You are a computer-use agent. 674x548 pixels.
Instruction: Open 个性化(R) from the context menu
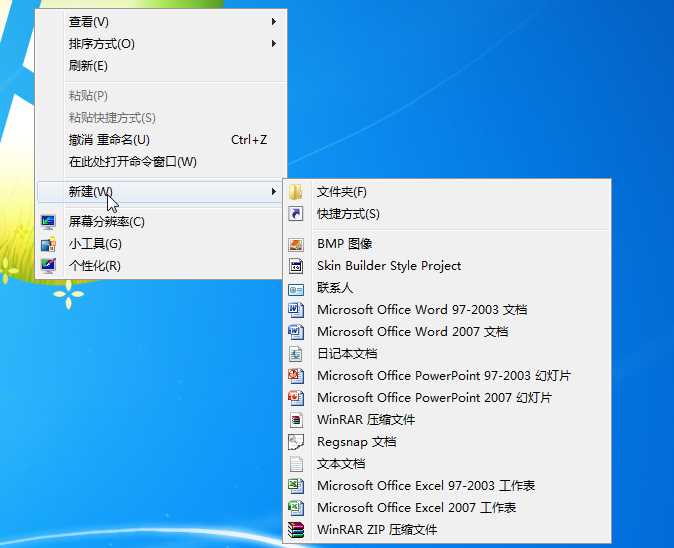pos(159,266)
